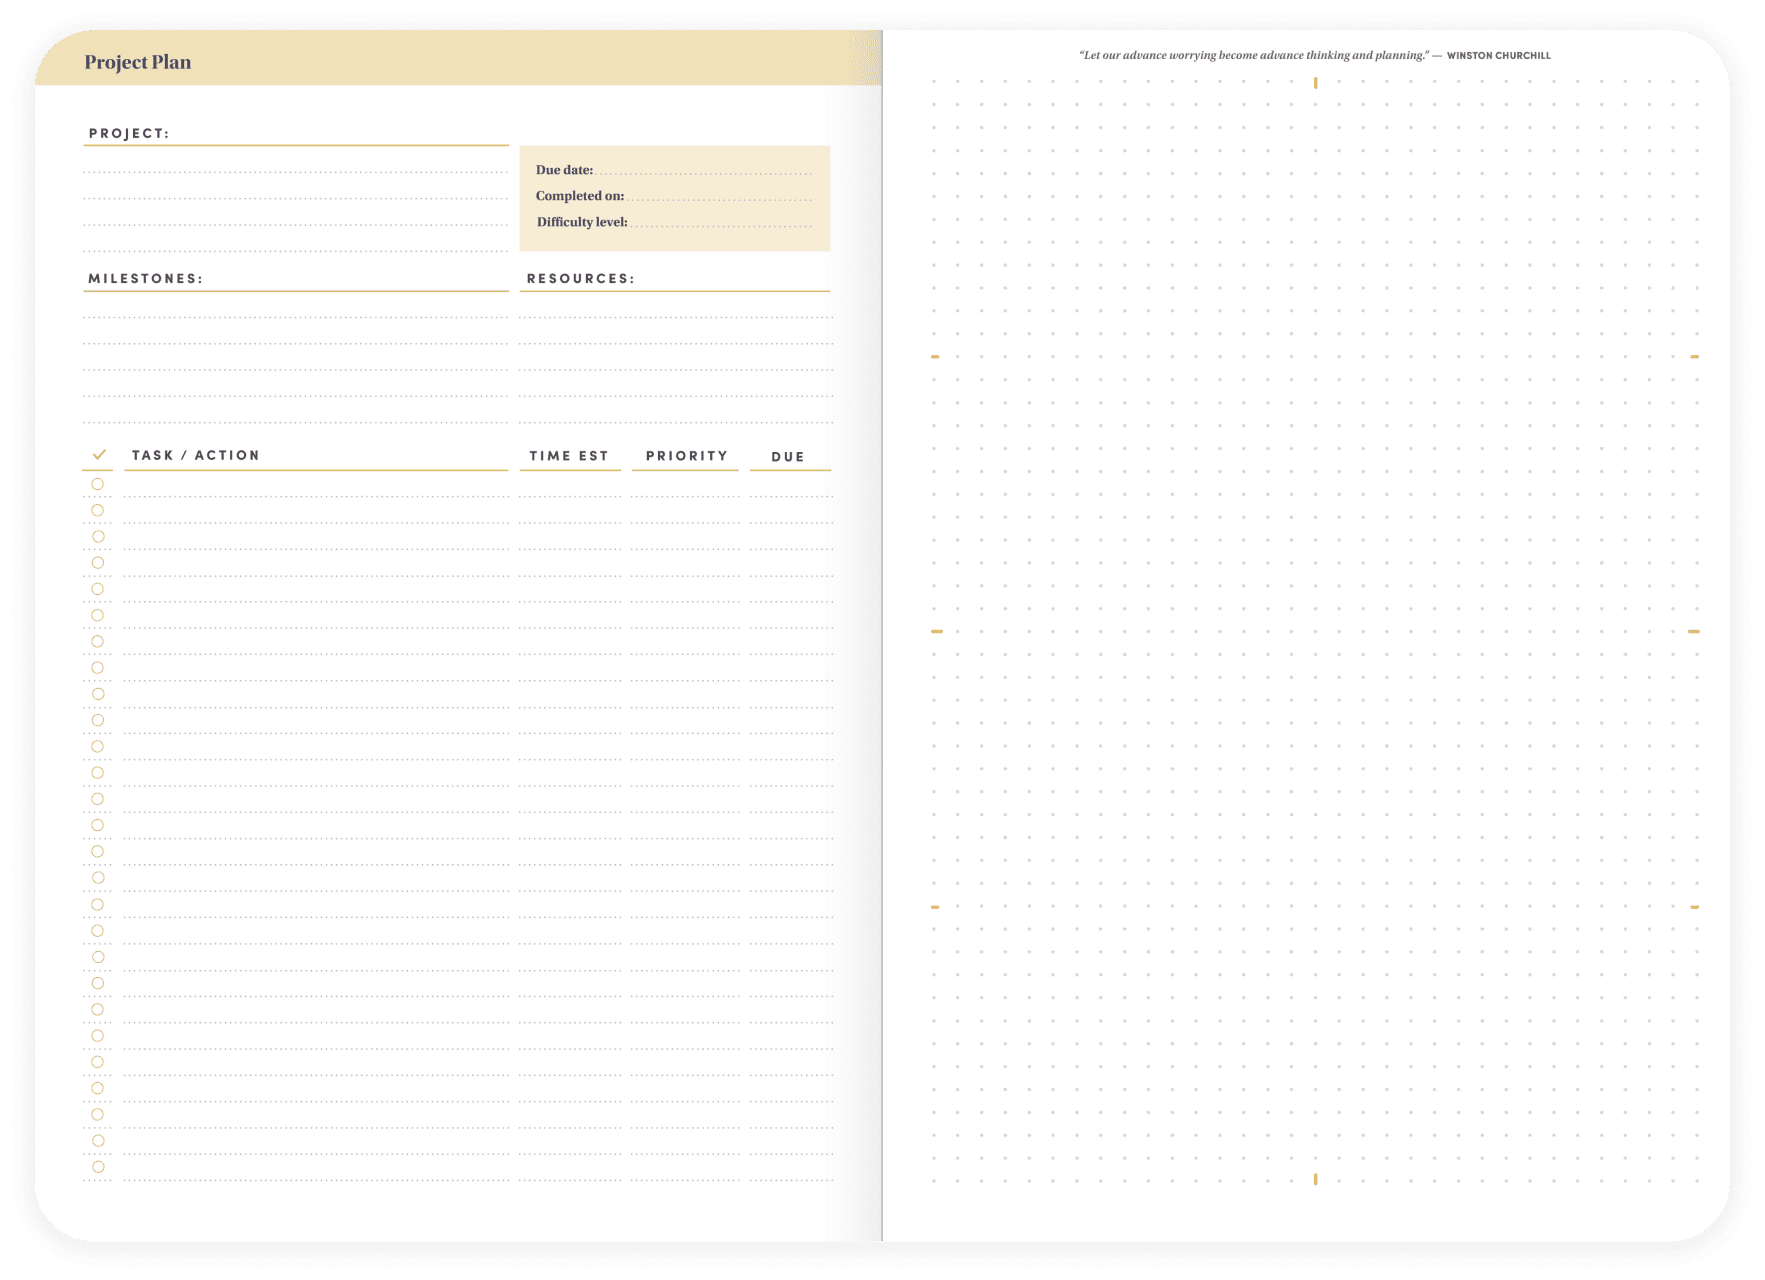
Task: Click the MILESTONES section heading
Action: coord(146,279)
